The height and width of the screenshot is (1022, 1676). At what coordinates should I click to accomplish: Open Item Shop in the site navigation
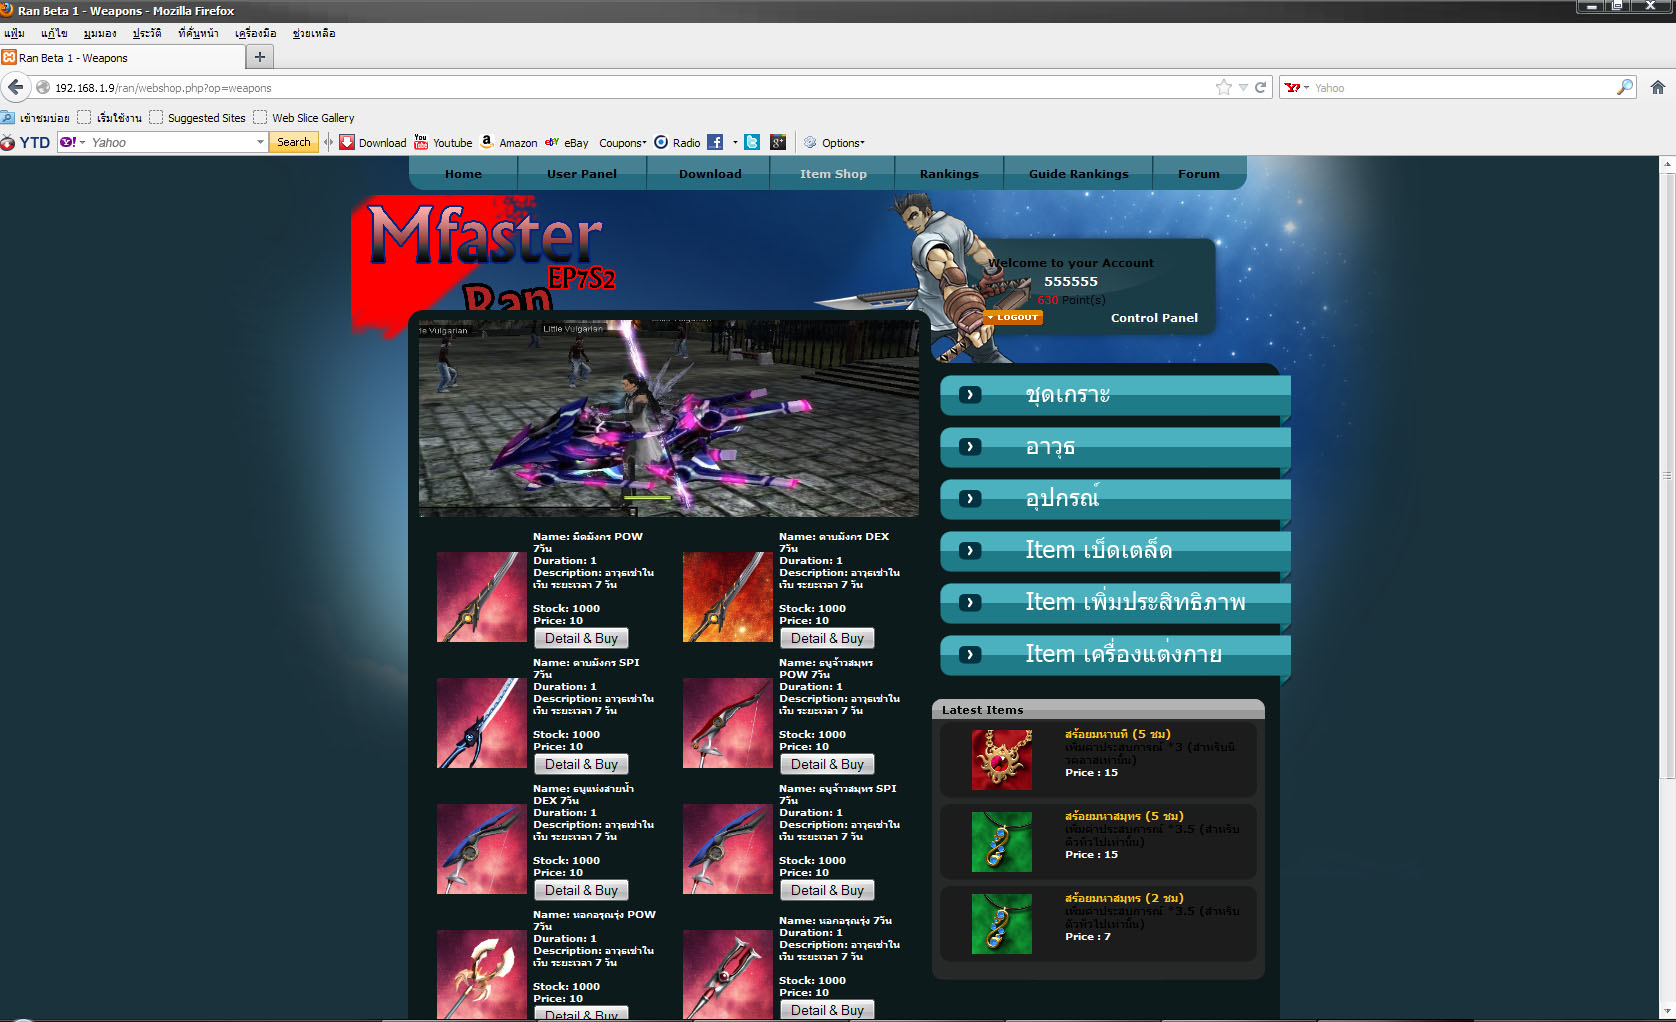click(833, 174)
